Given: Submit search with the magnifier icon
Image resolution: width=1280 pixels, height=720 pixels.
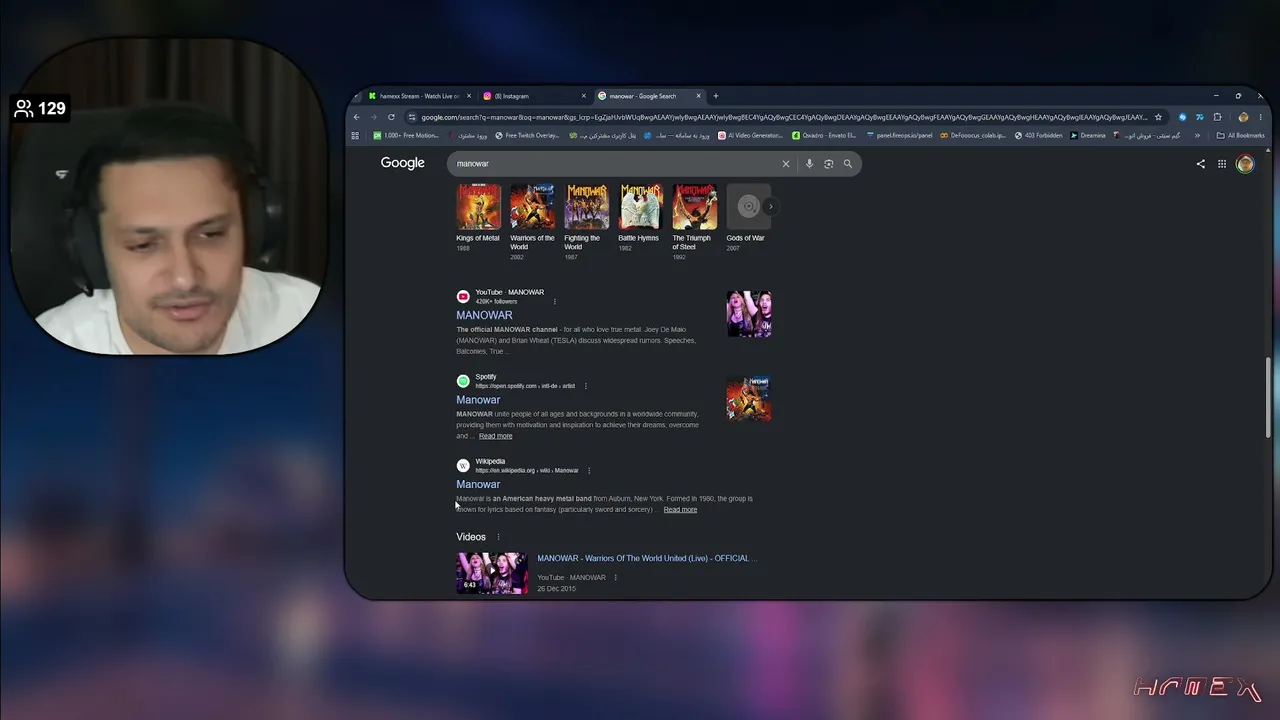Looking at the screenshot, I should 848,164.
